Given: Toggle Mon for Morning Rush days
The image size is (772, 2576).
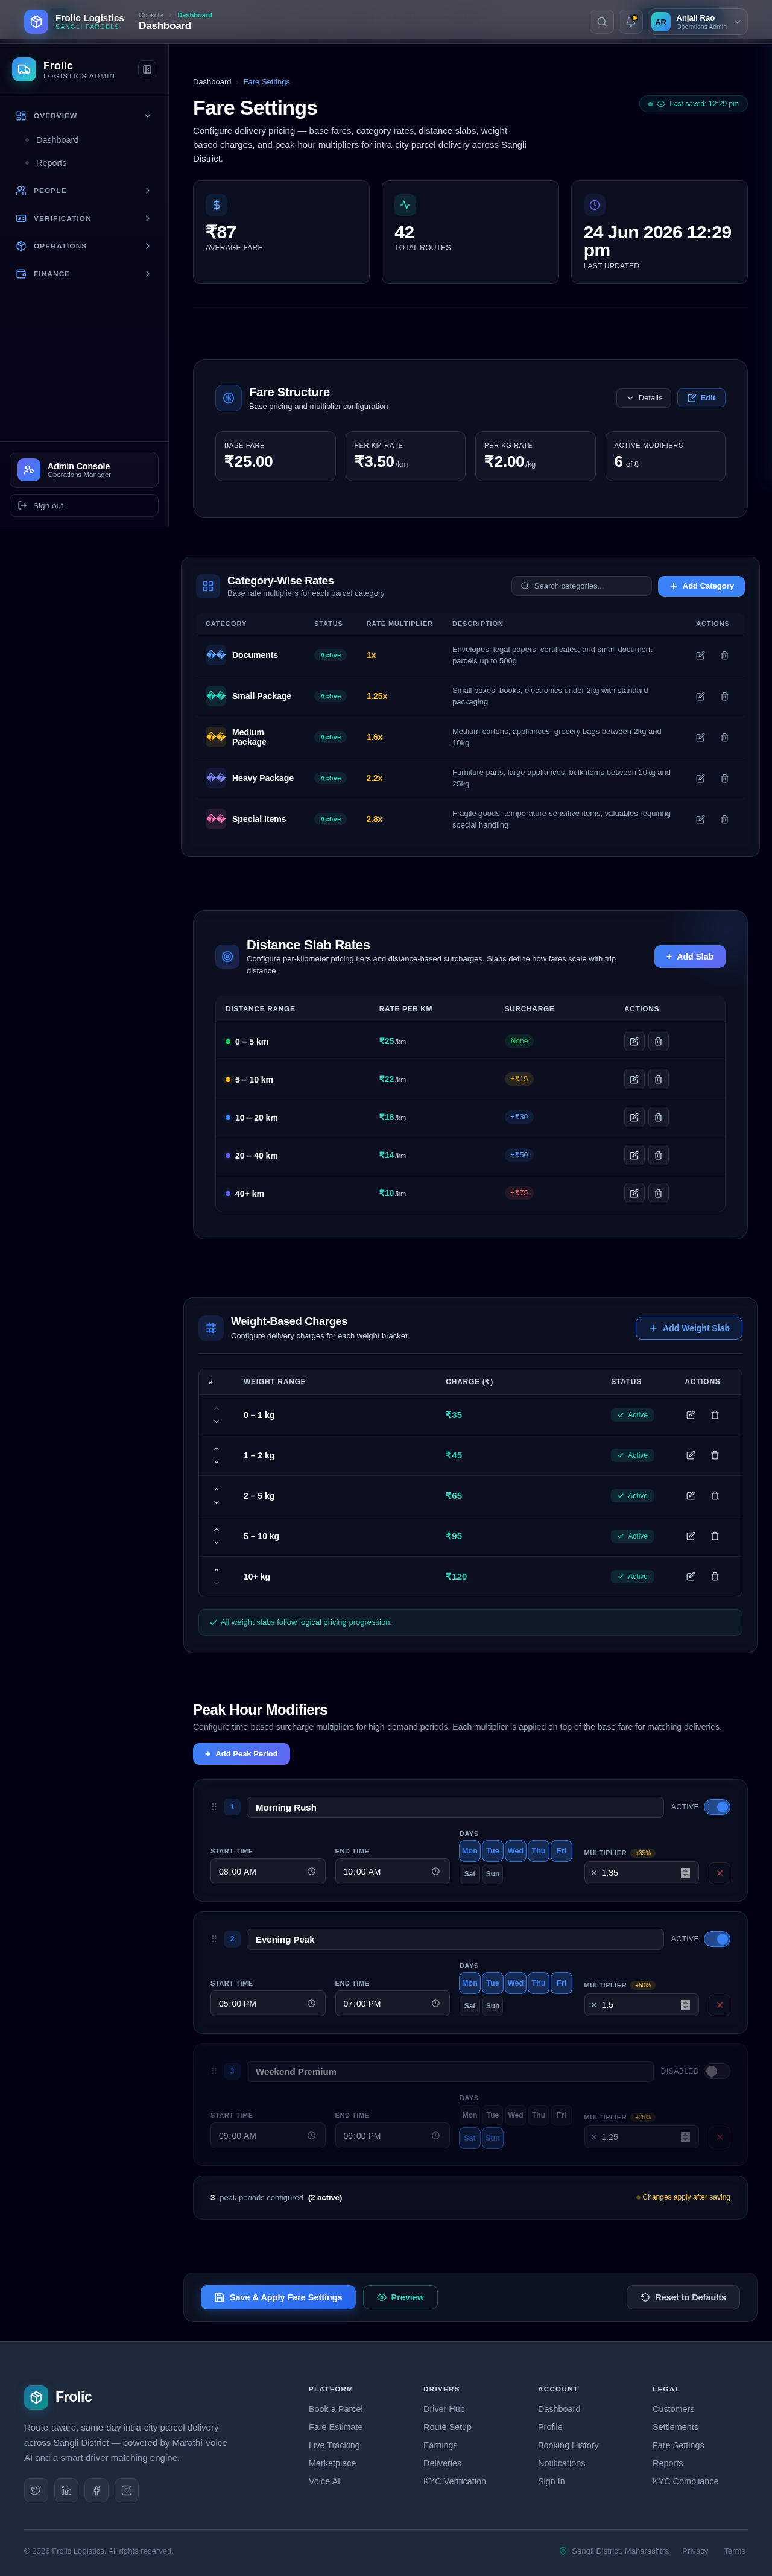Looking at the screenshot, I should [470, 1850].
